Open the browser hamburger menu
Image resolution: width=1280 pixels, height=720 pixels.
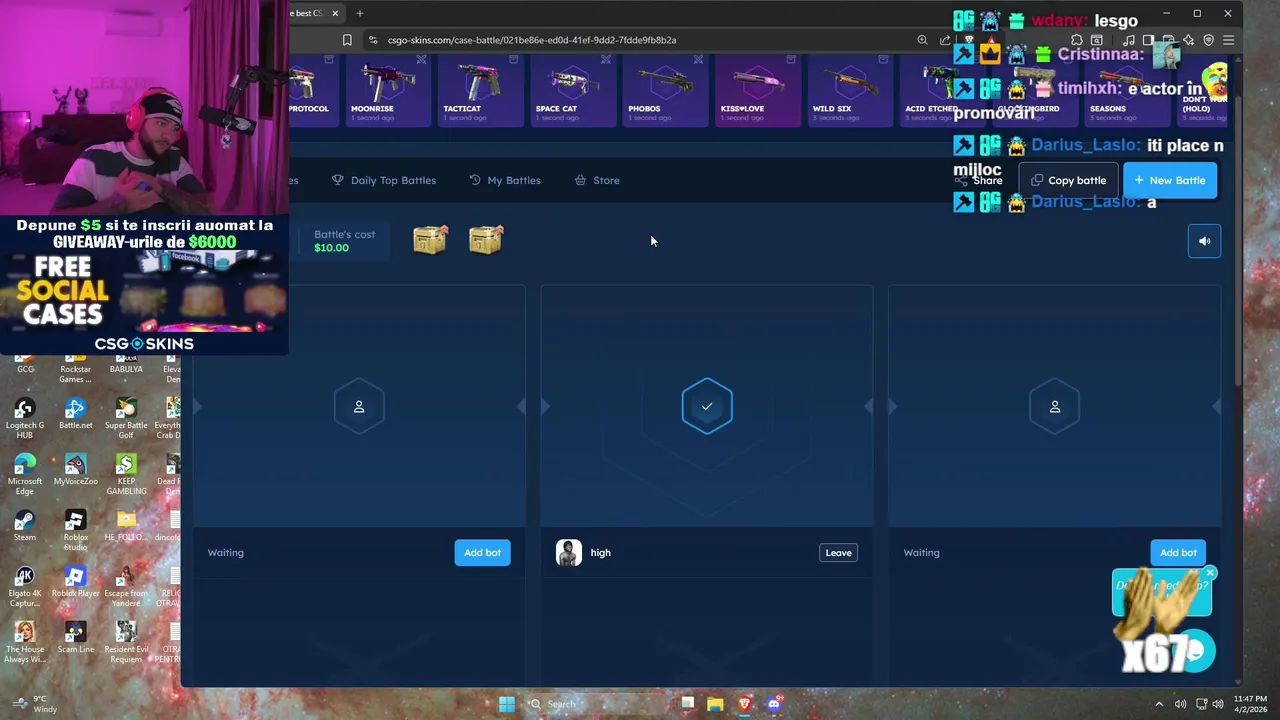coord(1228,40)
